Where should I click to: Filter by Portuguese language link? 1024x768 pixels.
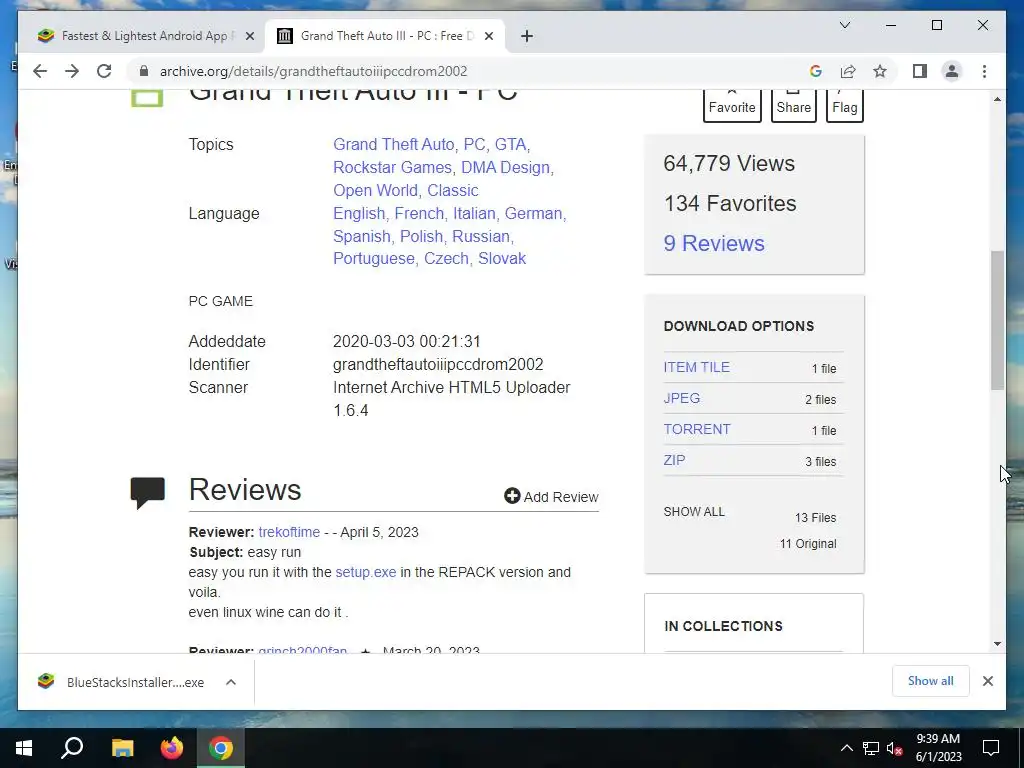click(374, 259)
